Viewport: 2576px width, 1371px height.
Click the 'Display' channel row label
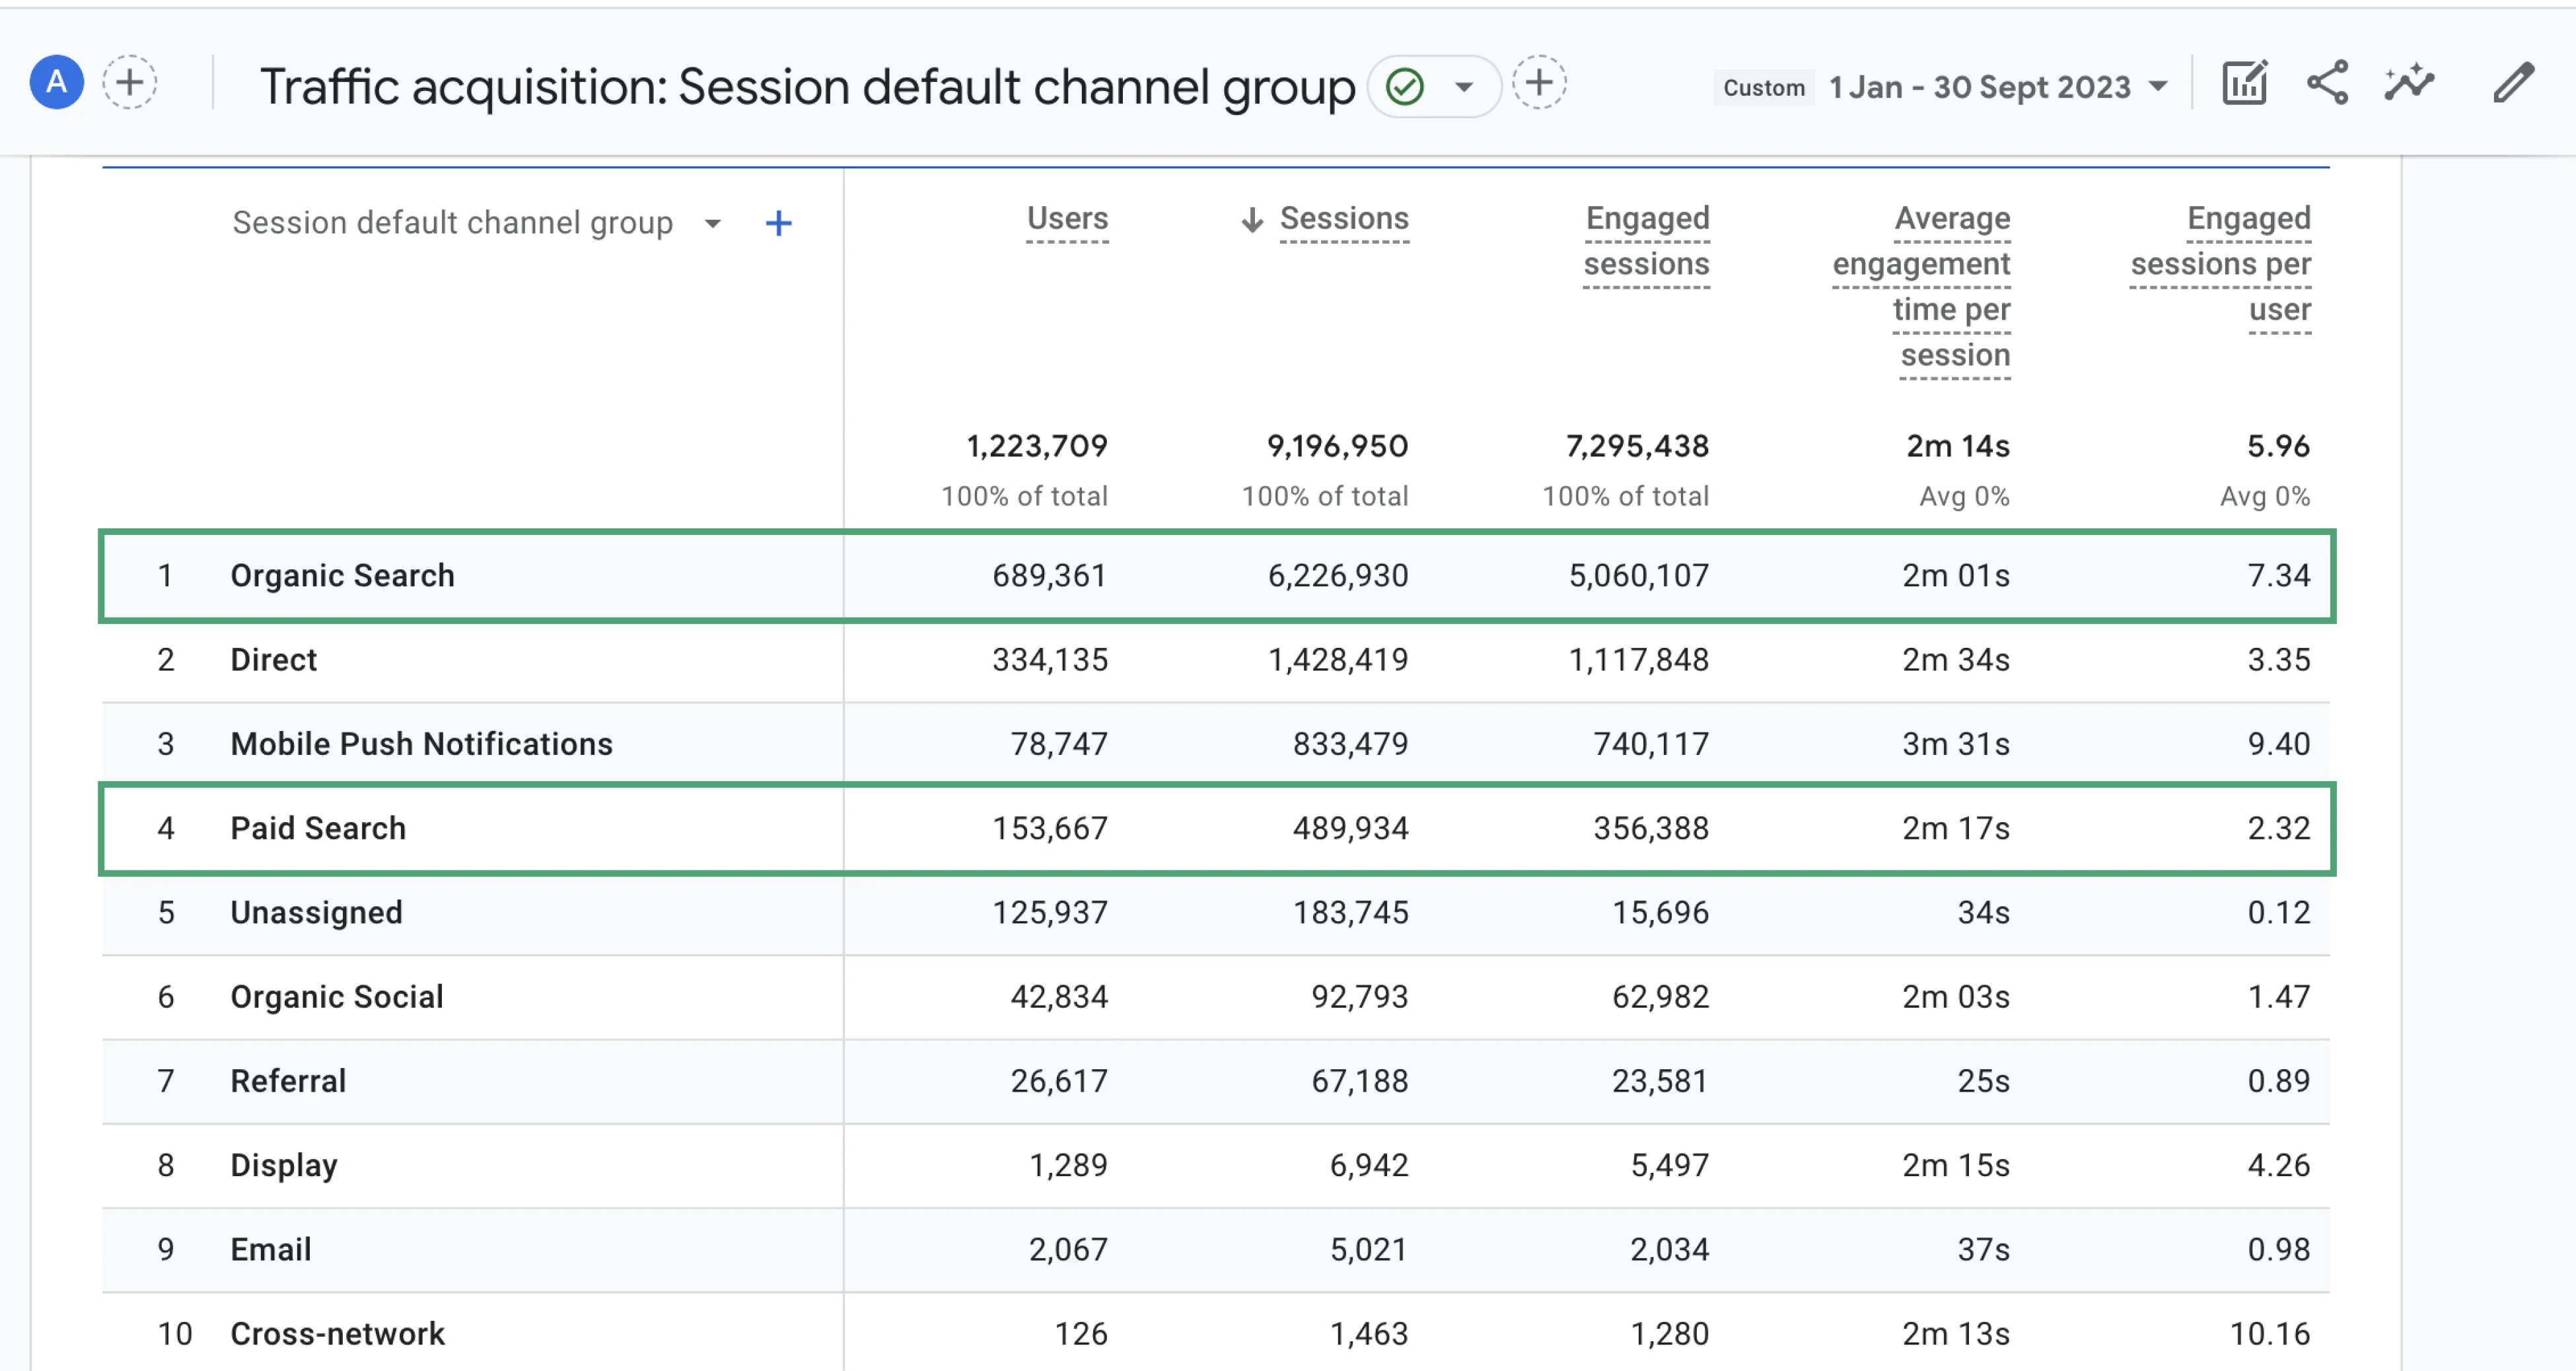pos(284,1166)
